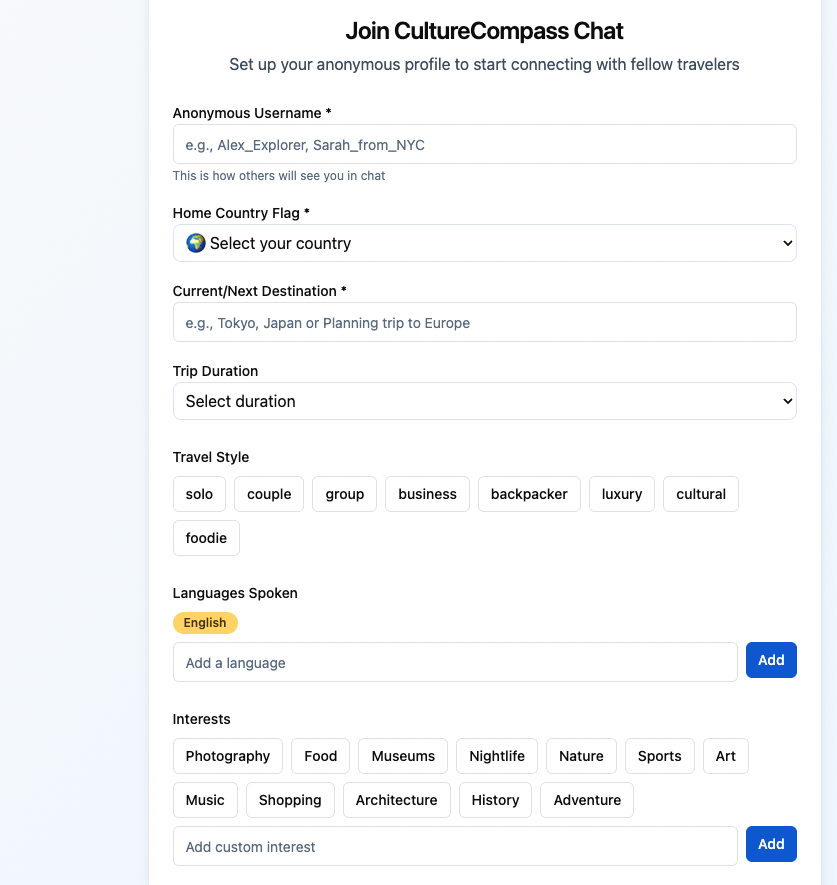This screenshot has width=837, height=885.
Task: Click the Interests label
Action: pyautogui.click(x=201, y=719)
